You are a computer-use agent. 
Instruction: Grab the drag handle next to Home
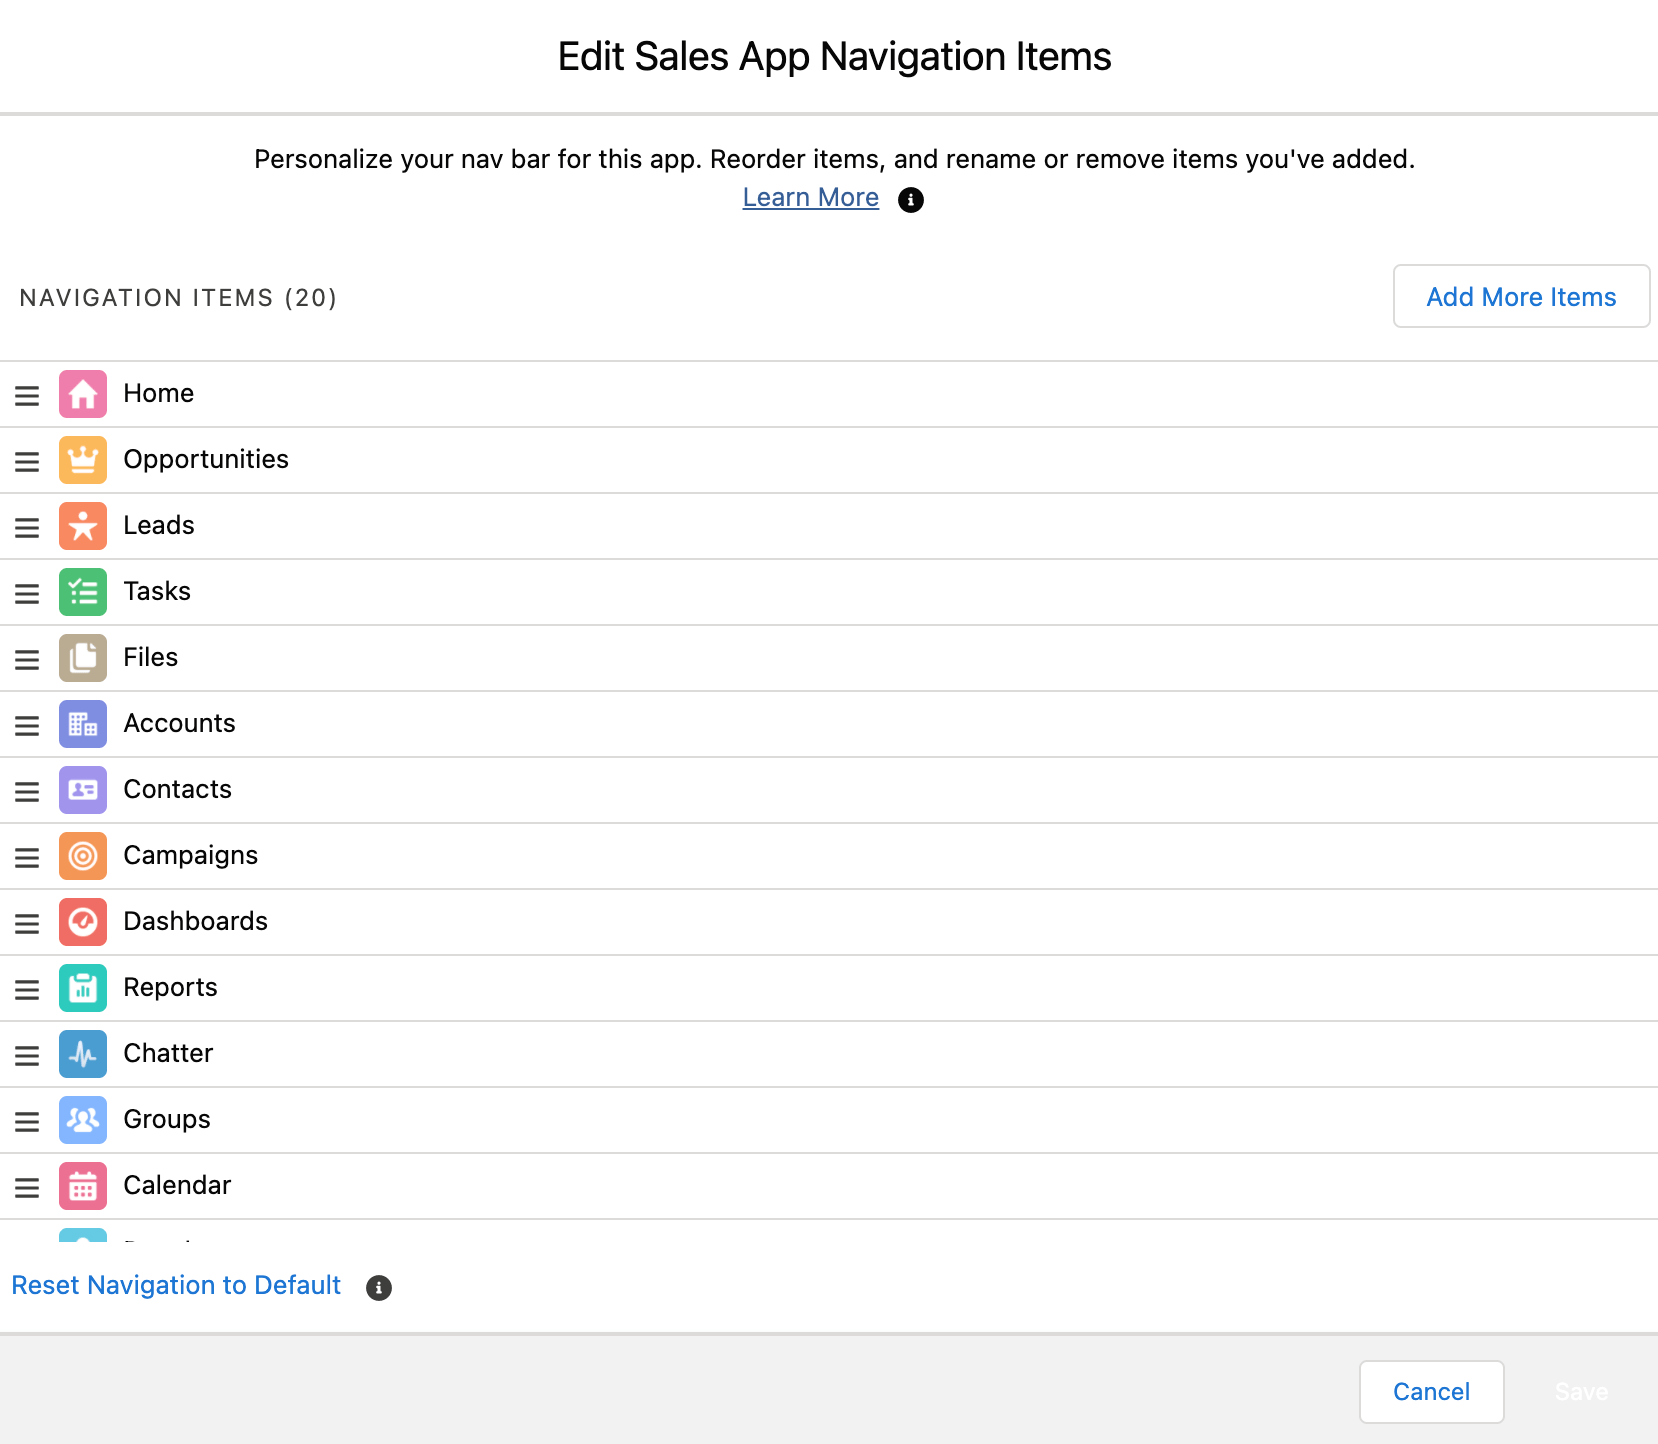click(27, 394)
